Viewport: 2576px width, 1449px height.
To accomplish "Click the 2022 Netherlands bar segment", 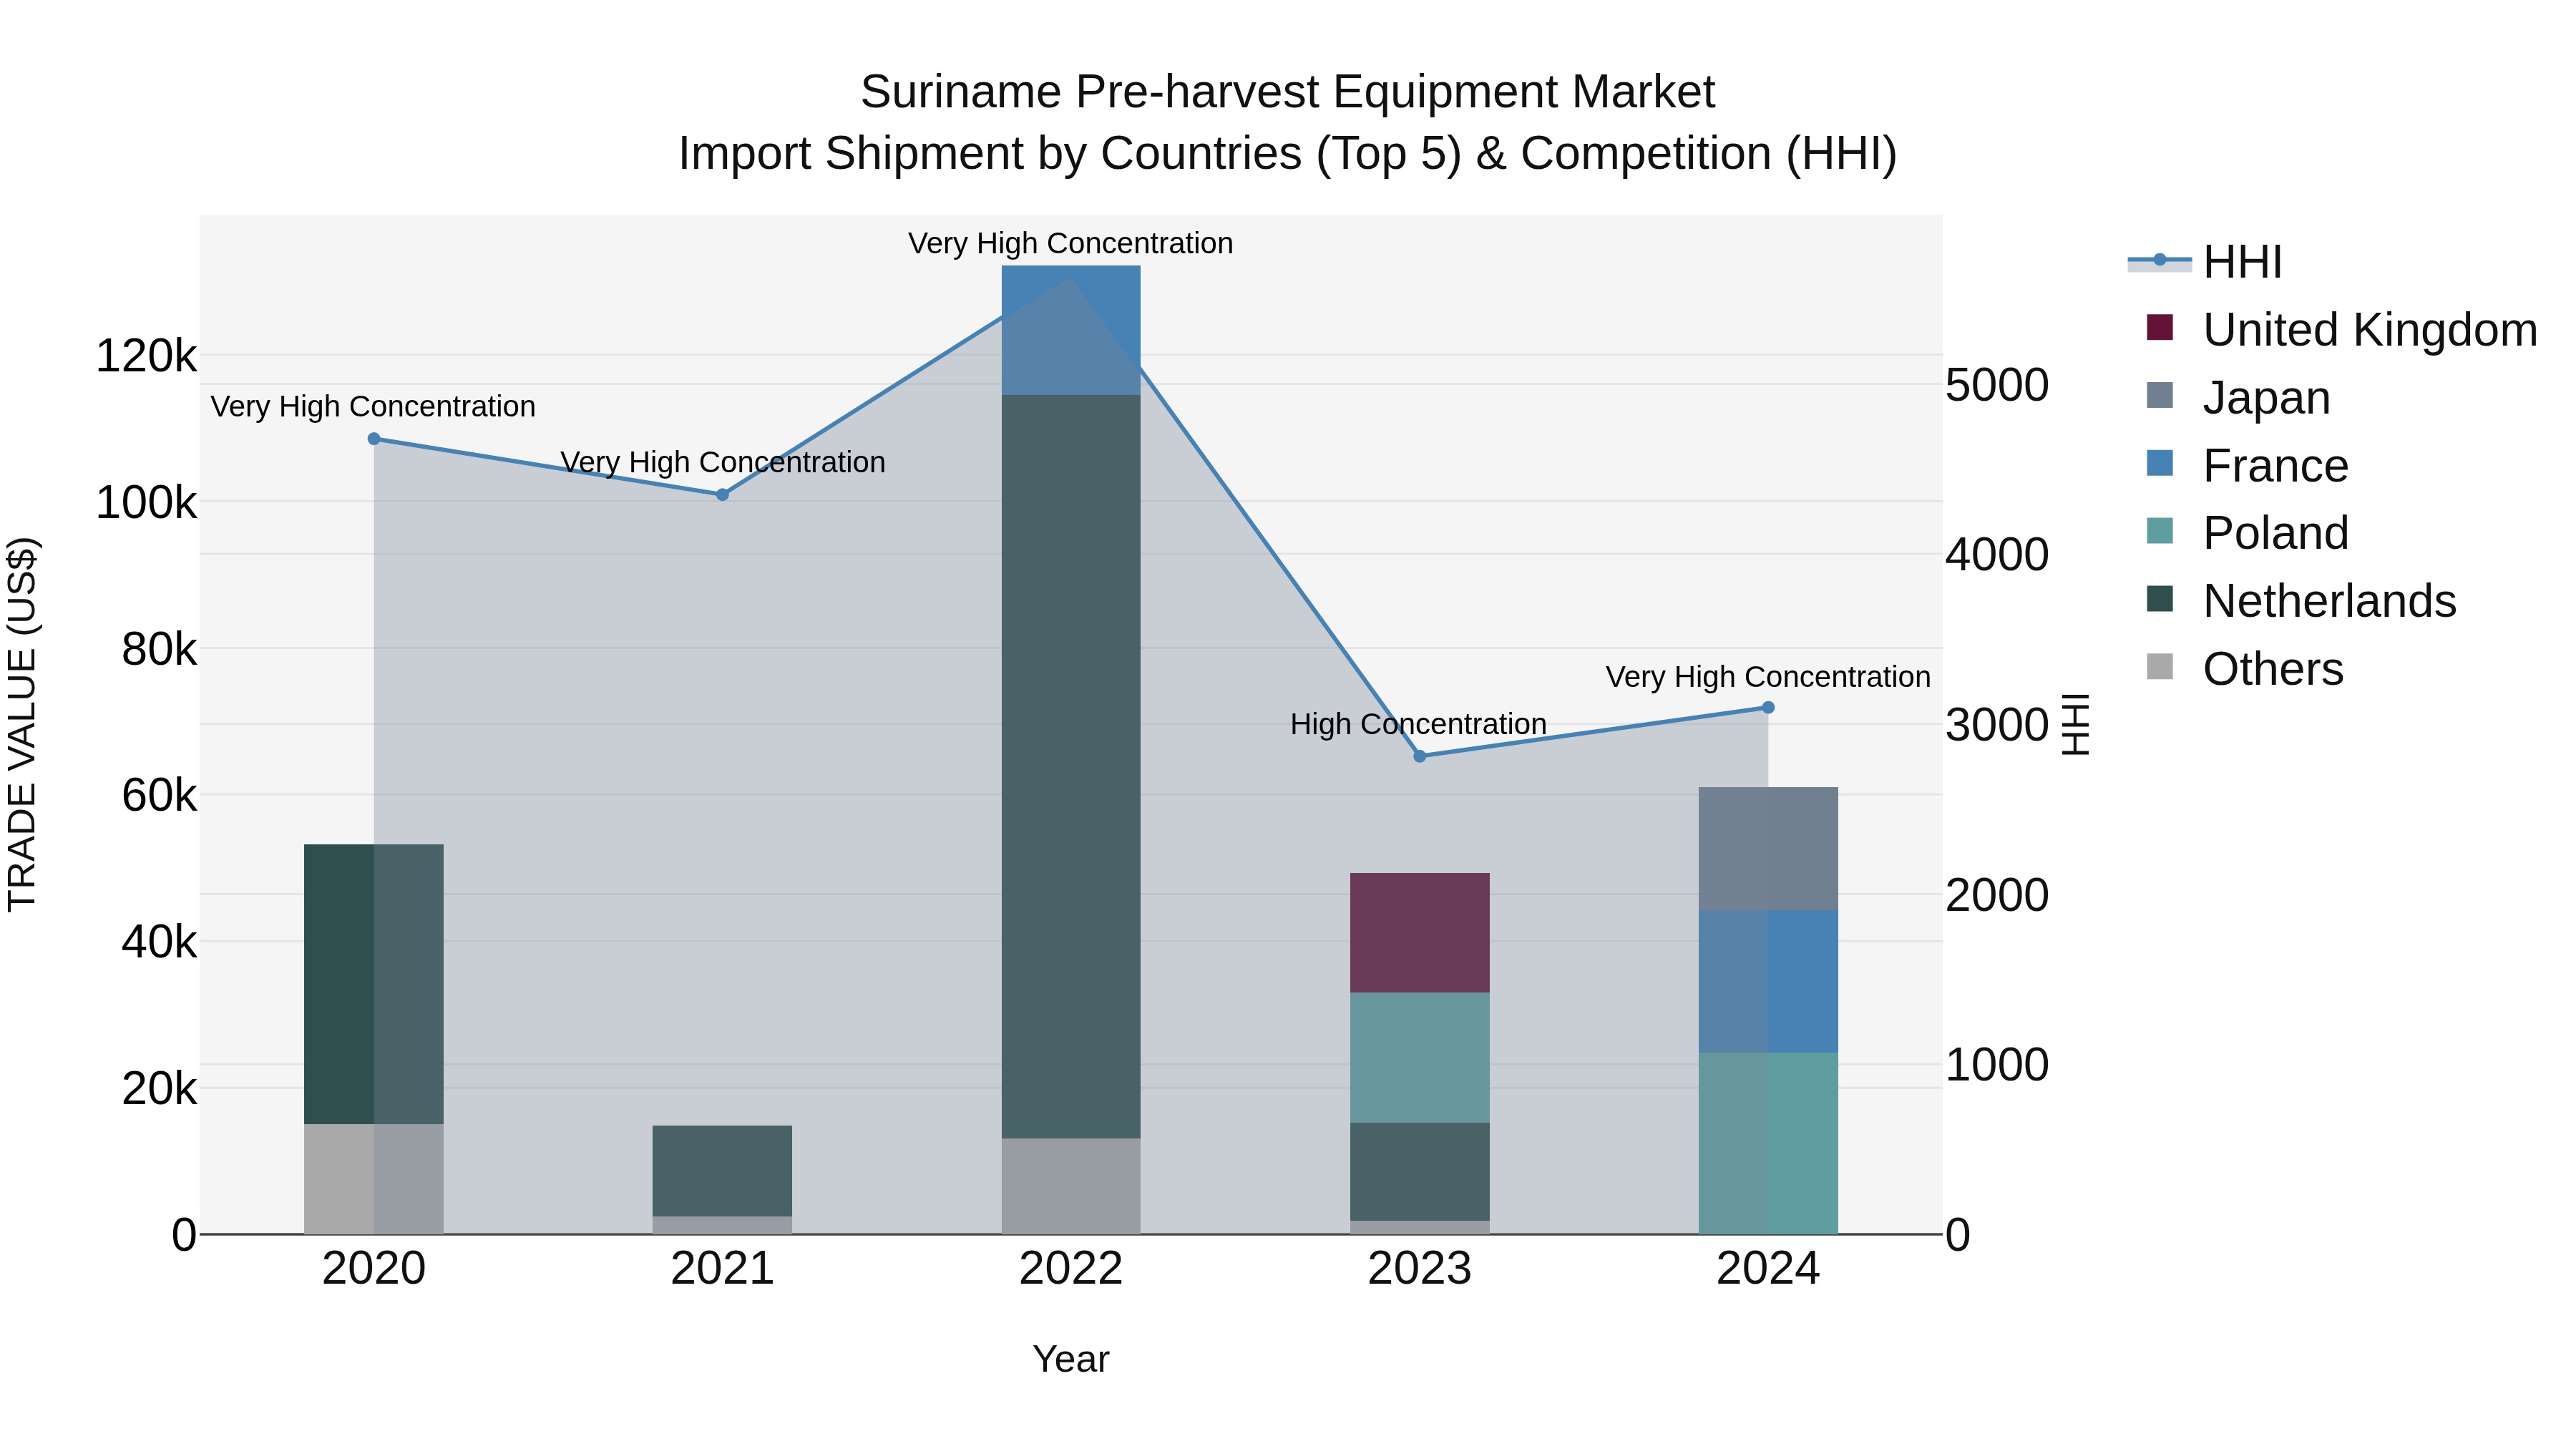I will 1071,767.
